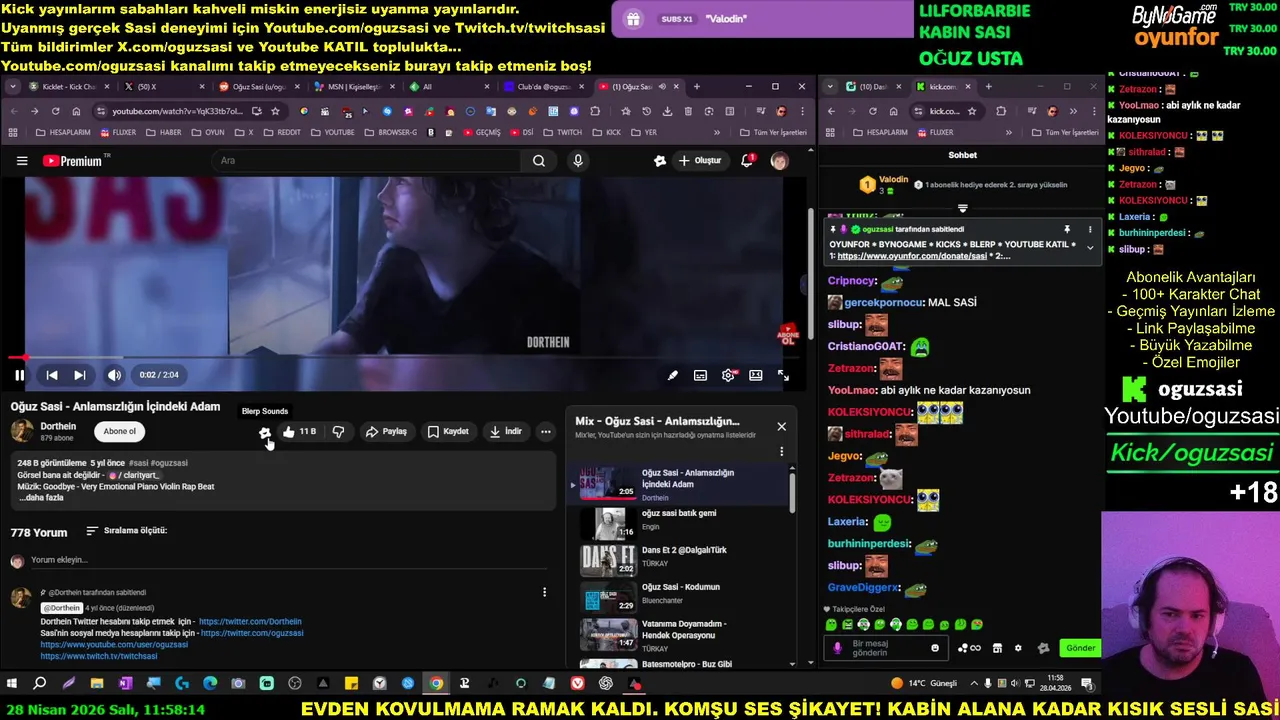Open twitch.tv/twitchsasi link in comment
This screenshot has height=720, width=1280.
(x=99, y=657)
